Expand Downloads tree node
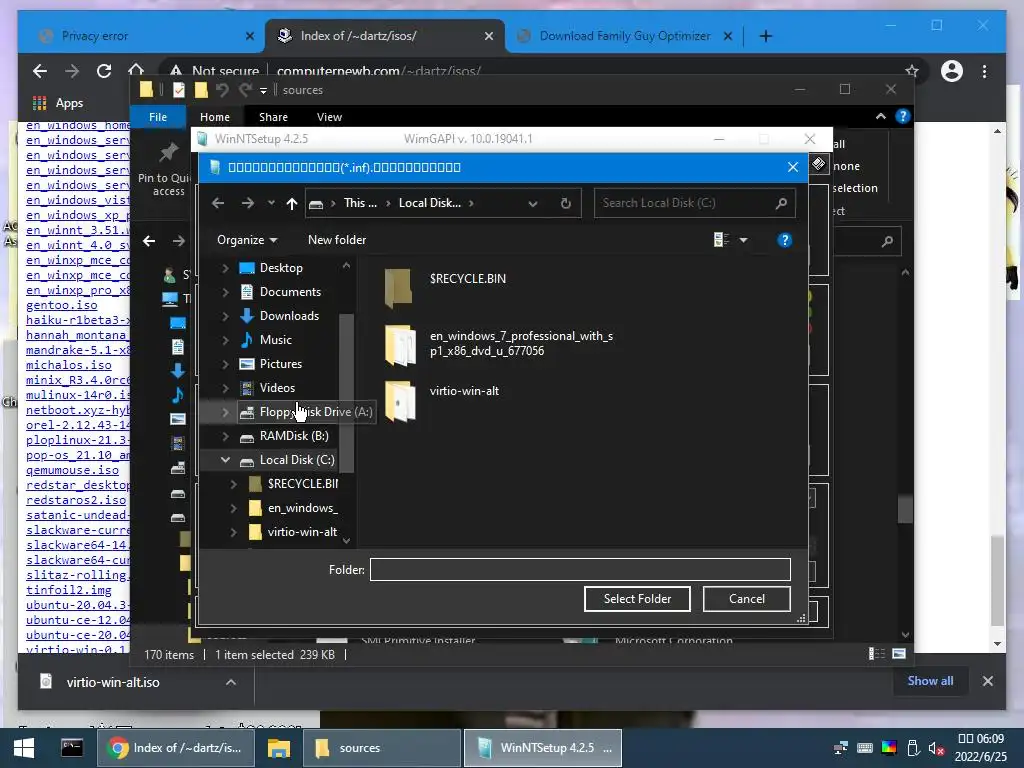The image size is (1024, 768). point(225,316)
